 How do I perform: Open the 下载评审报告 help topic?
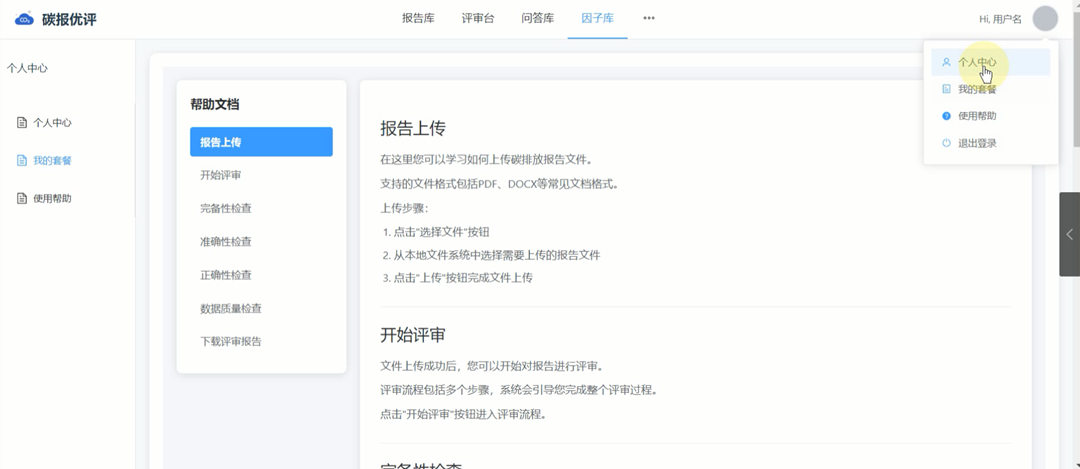(x=231, y=341)
